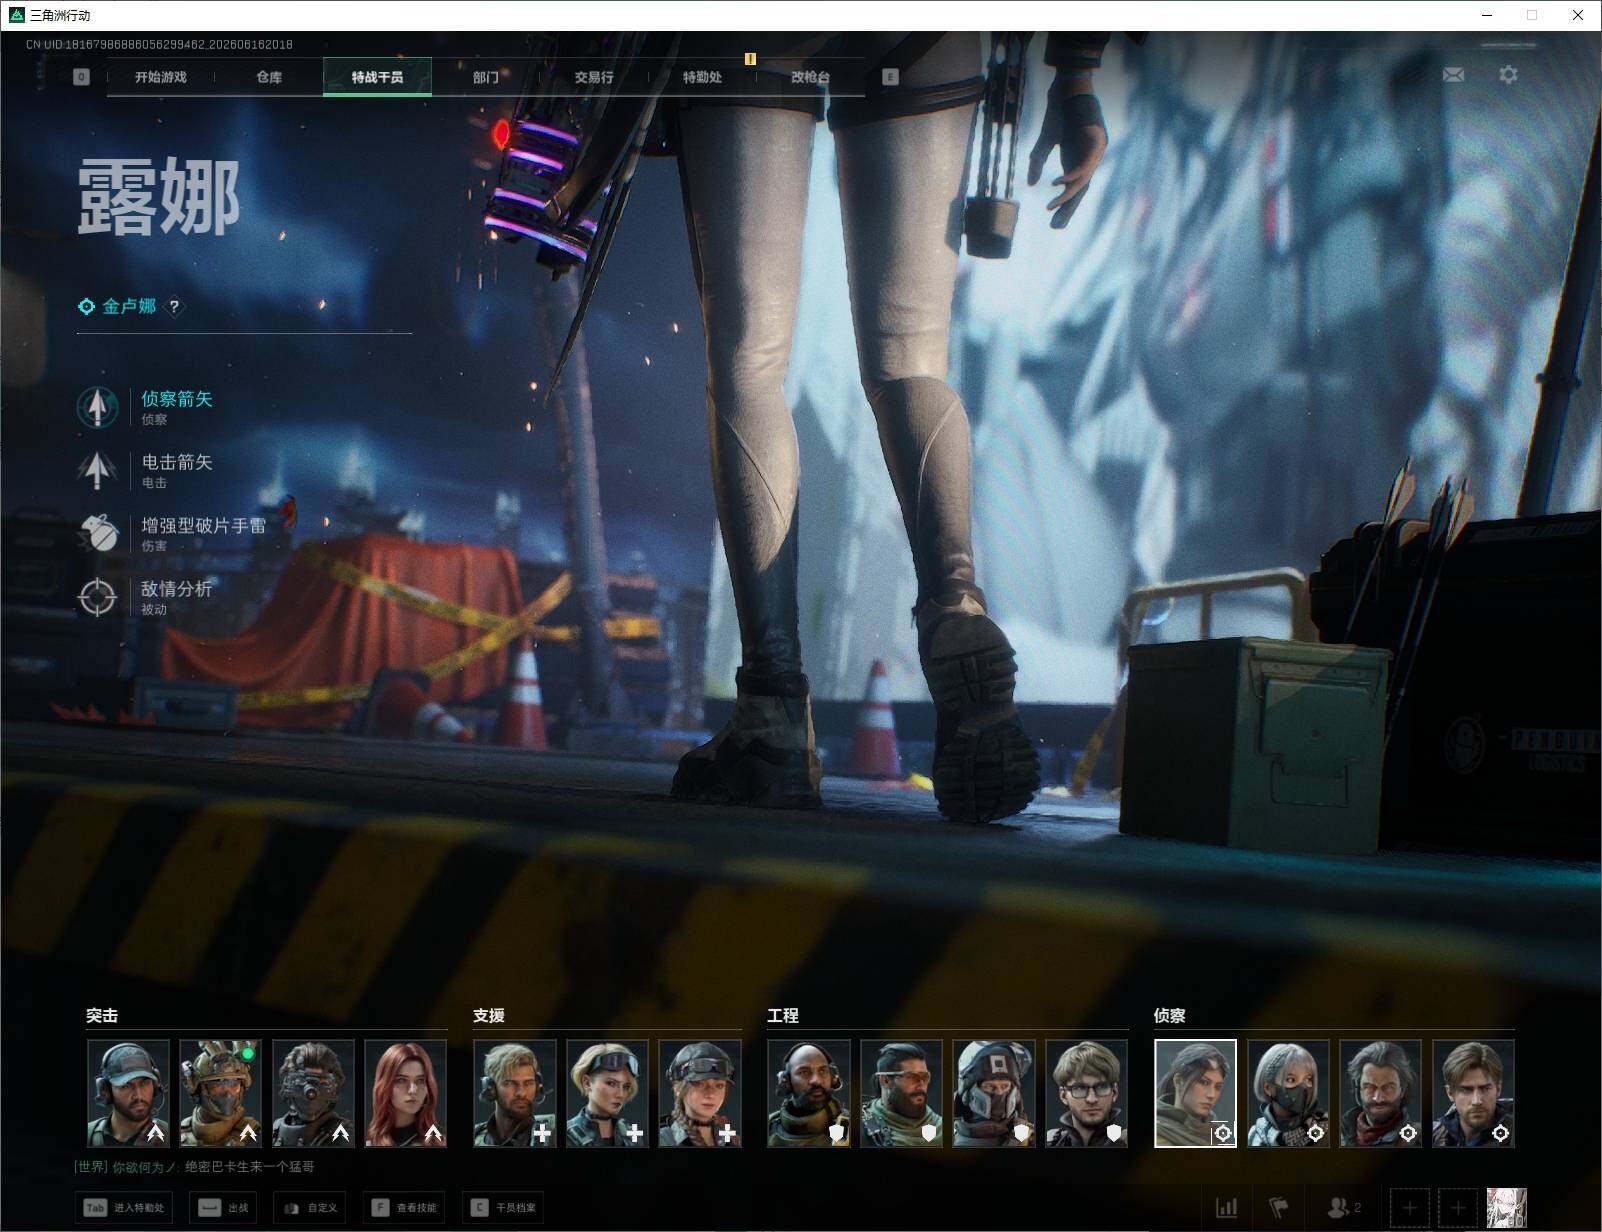1602x1232 pixels.
Task: Select the red-haired 突击 operator
Action: [x=406, y=1093]
